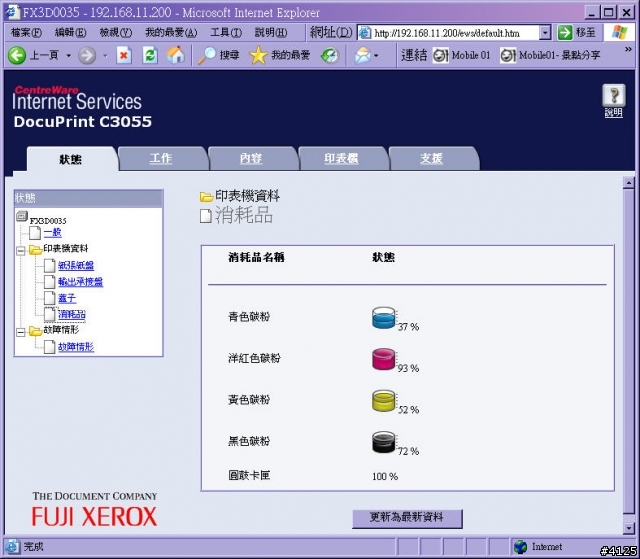Image resolution: width=640 pixels, height=559 pixels.
Task: Click Mobile01-景點分享 links bar shortcut
Action: click(550, 55)
